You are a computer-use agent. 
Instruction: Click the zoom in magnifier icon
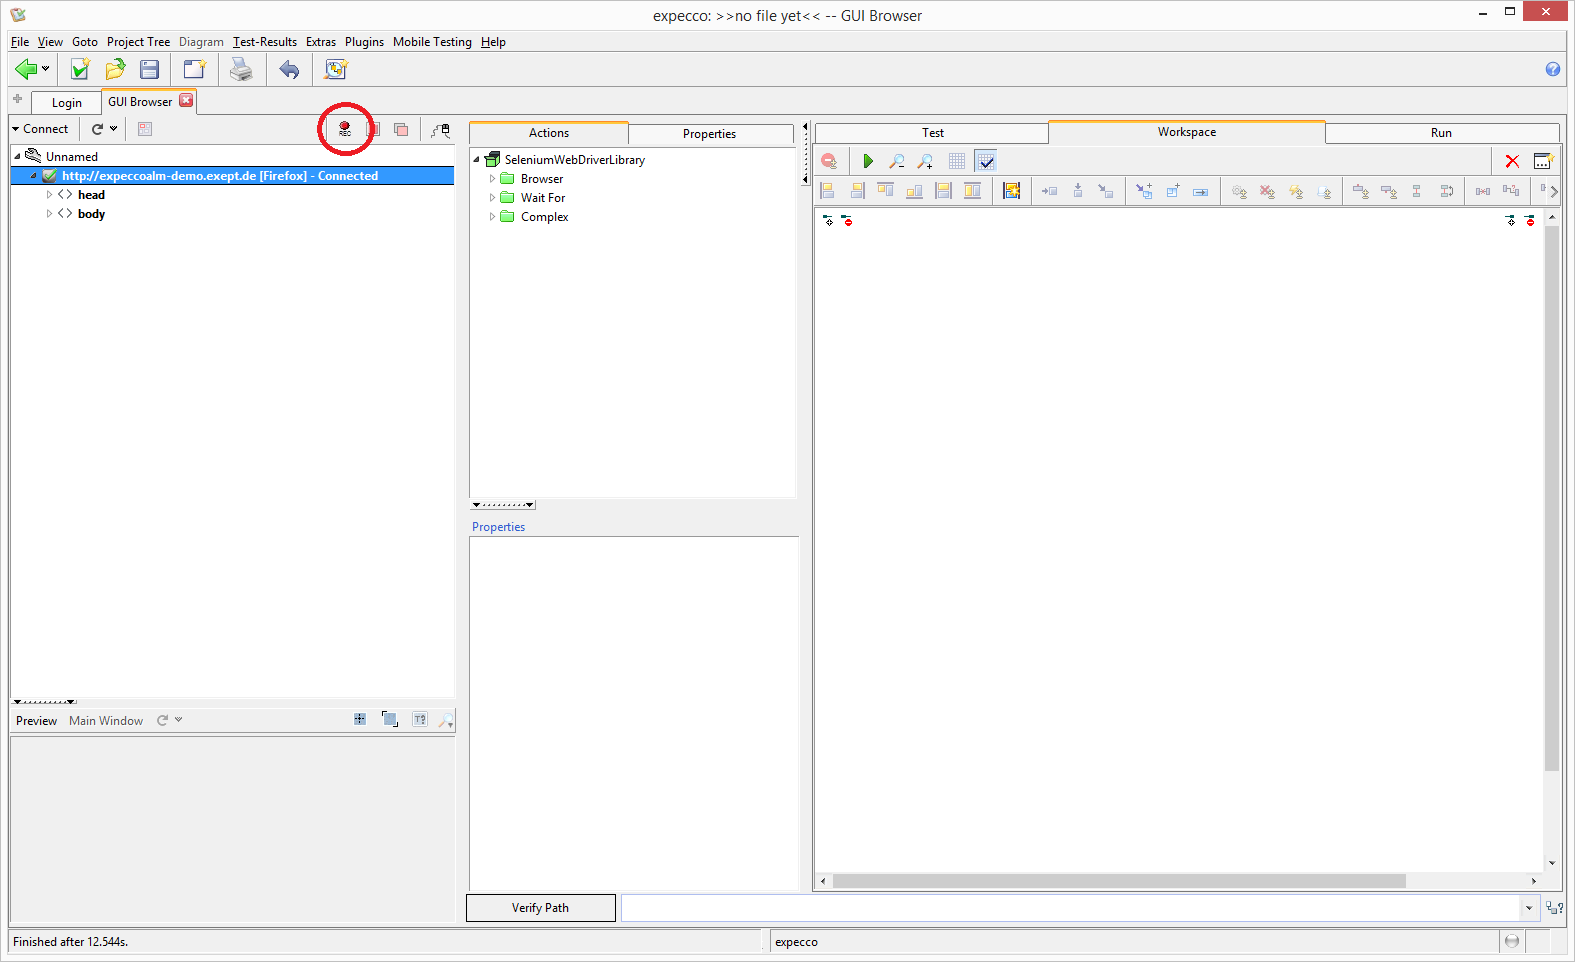(x=926, y=161)
